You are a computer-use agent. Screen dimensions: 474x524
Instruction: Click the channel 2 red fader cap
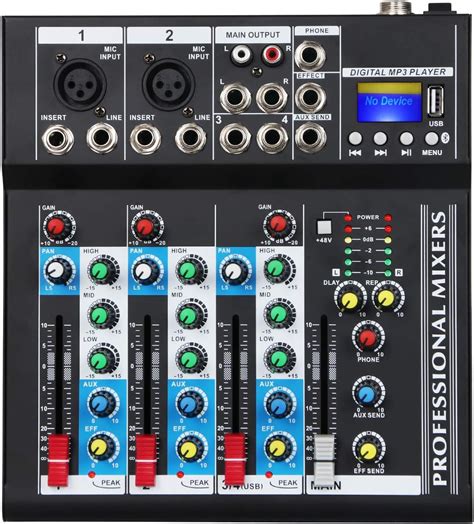(x=146, y=461)
